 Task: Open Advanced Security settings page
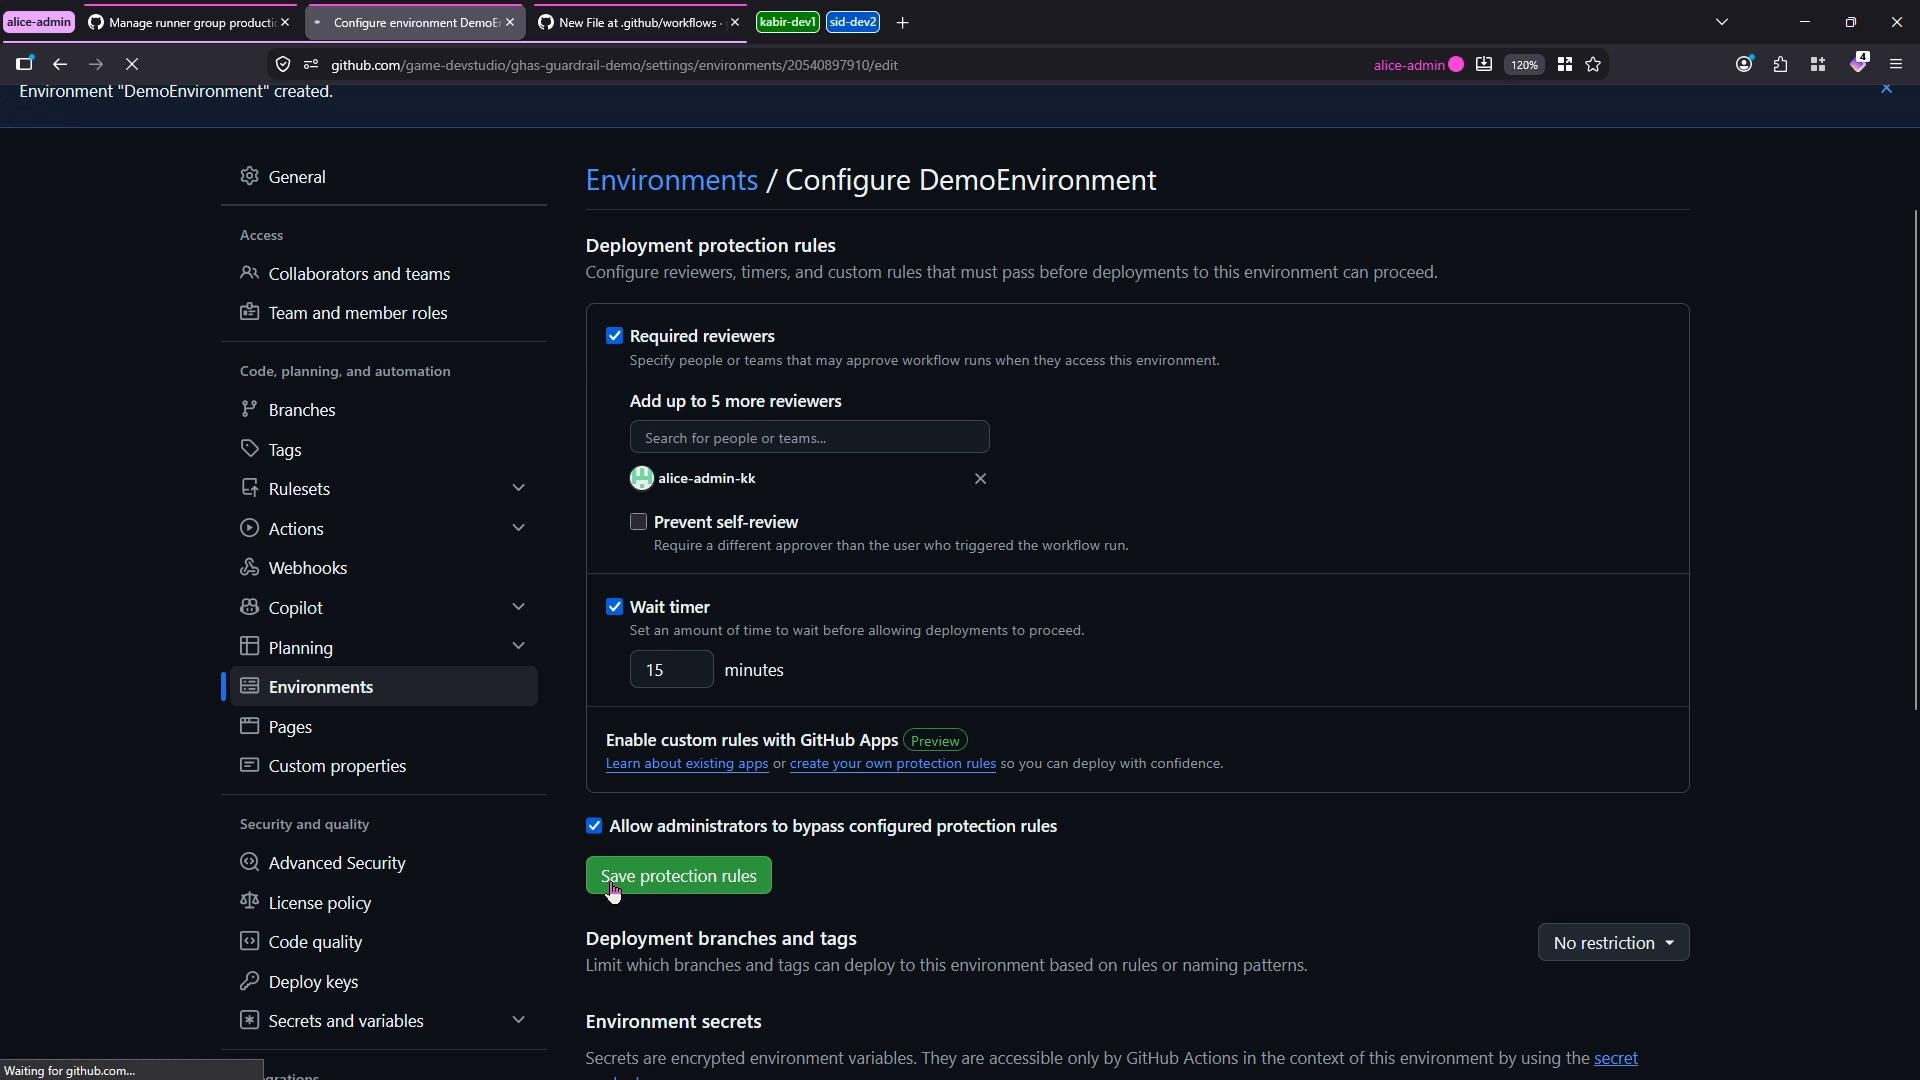[x=383, y=862]
